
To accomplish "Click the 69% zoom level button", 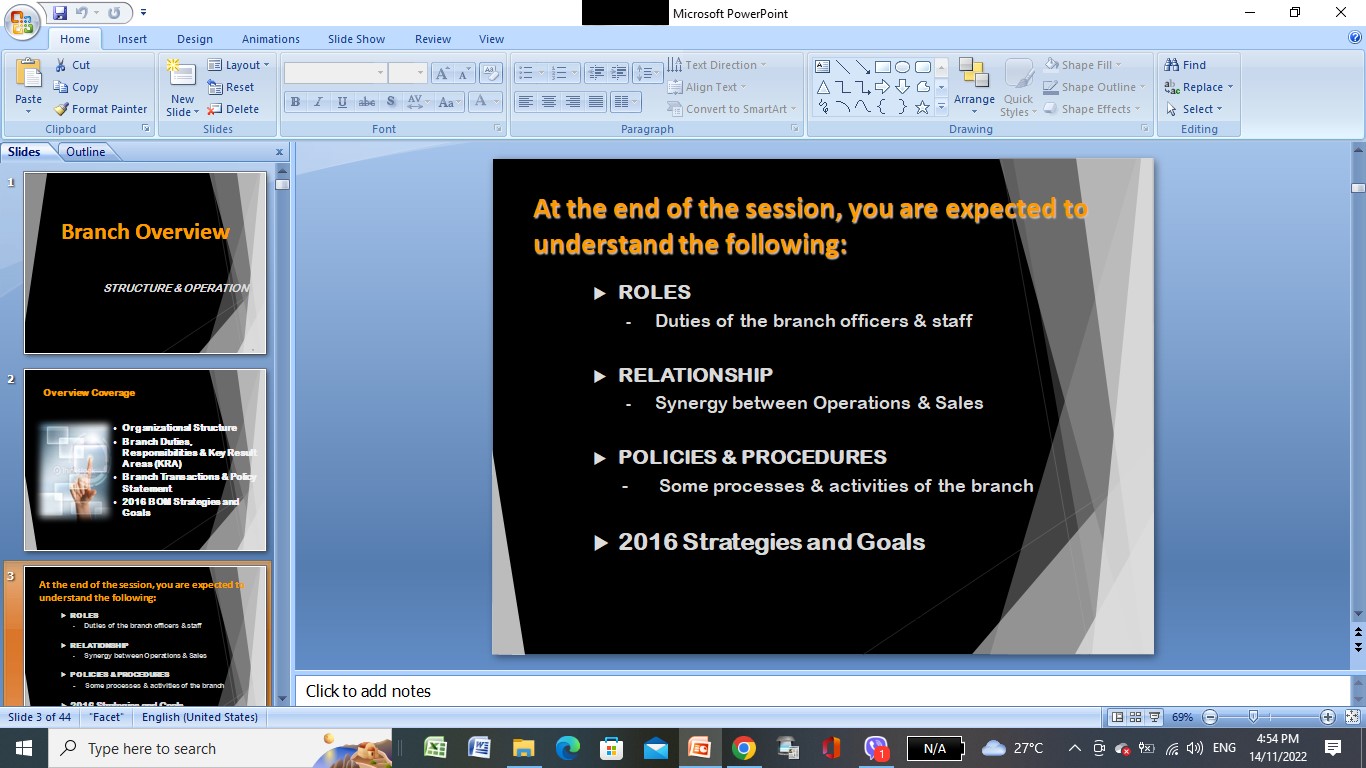I will click(x=1183, y=717).
